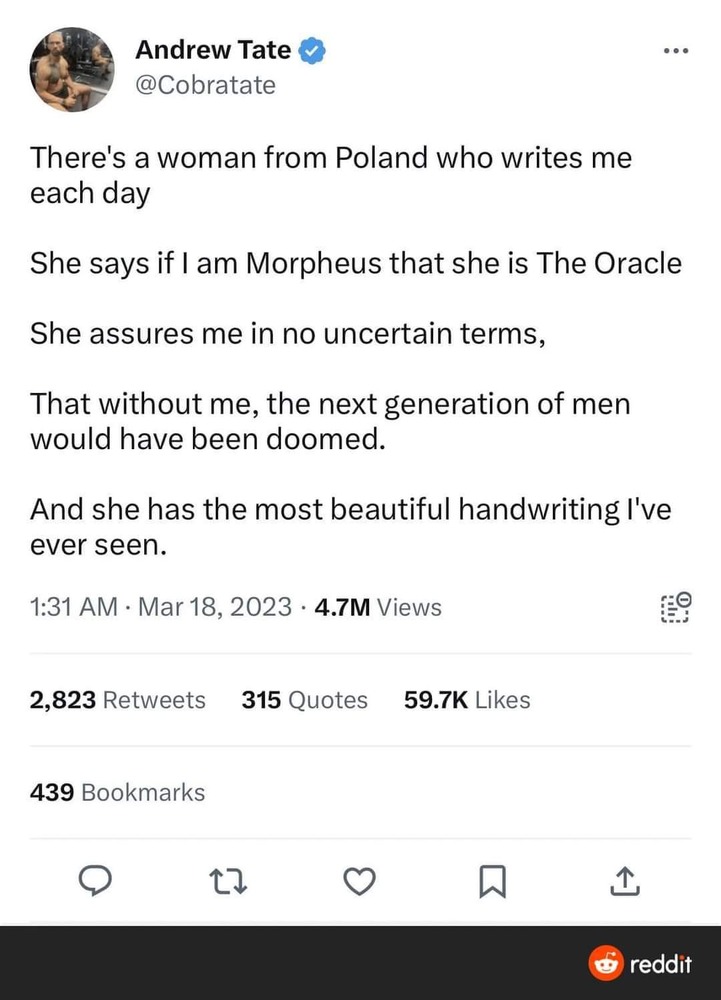Click the icon right of the Views count
The height and width of the screenshot is (1000, 721).
click(675, 607)
